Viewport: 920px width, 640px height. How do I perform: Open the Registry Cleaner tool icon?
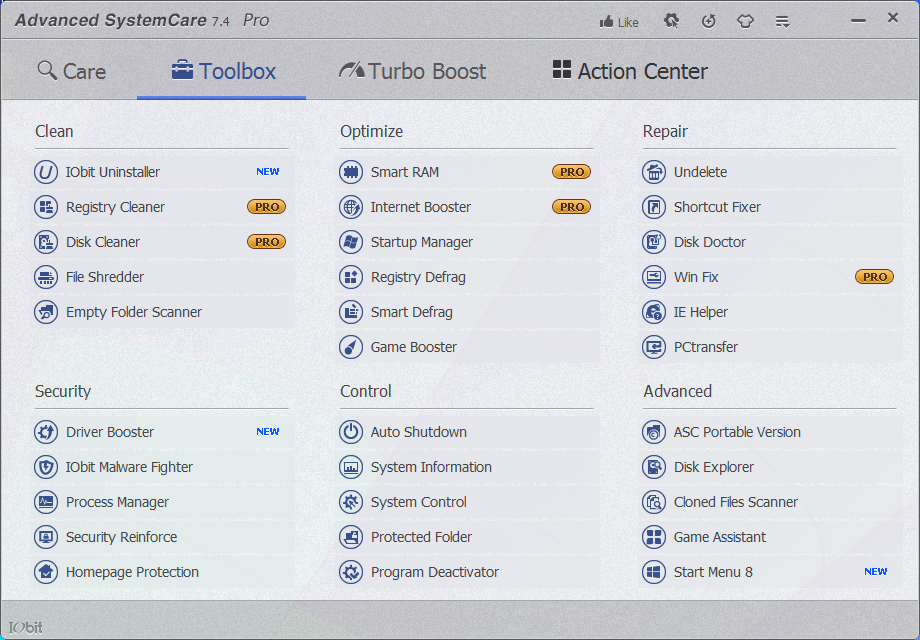click(46, 207)
